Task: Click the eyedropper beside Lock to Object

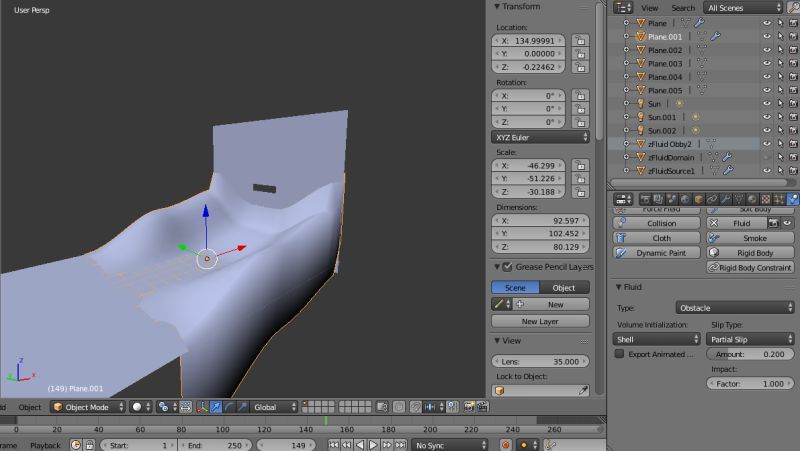Action: (583, 390)
